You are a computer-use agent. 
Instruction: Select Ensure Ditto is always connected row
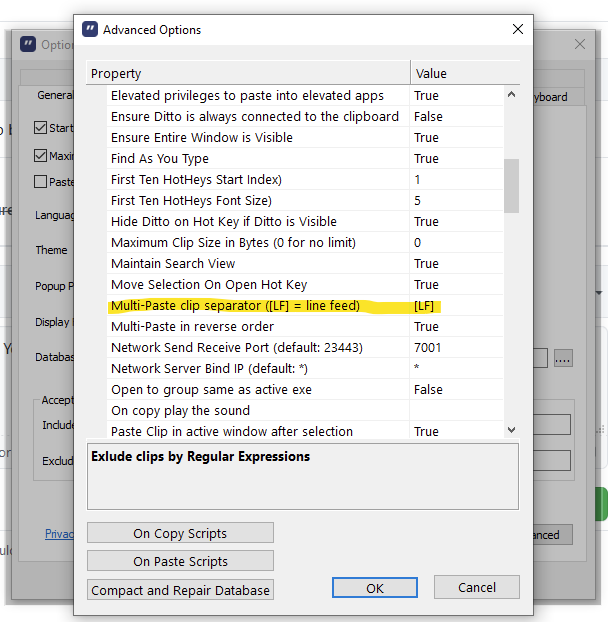(305, 117)
